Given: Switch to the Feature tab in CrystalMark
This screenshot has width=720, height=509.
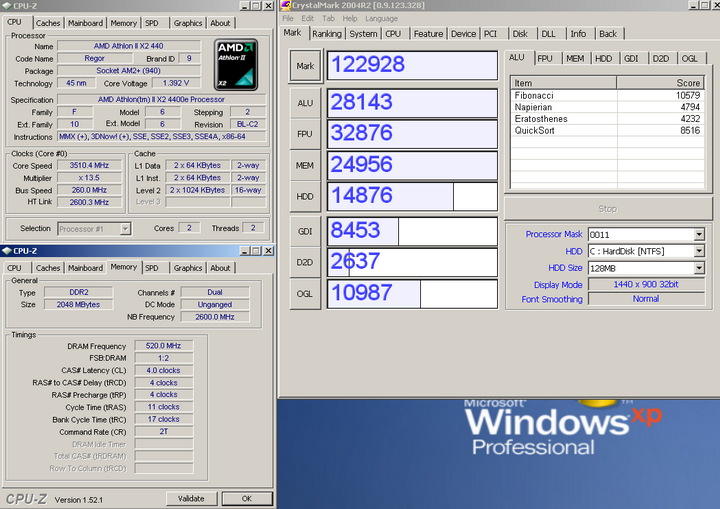Looking at the screenshot, I should (x=428, y=34).
